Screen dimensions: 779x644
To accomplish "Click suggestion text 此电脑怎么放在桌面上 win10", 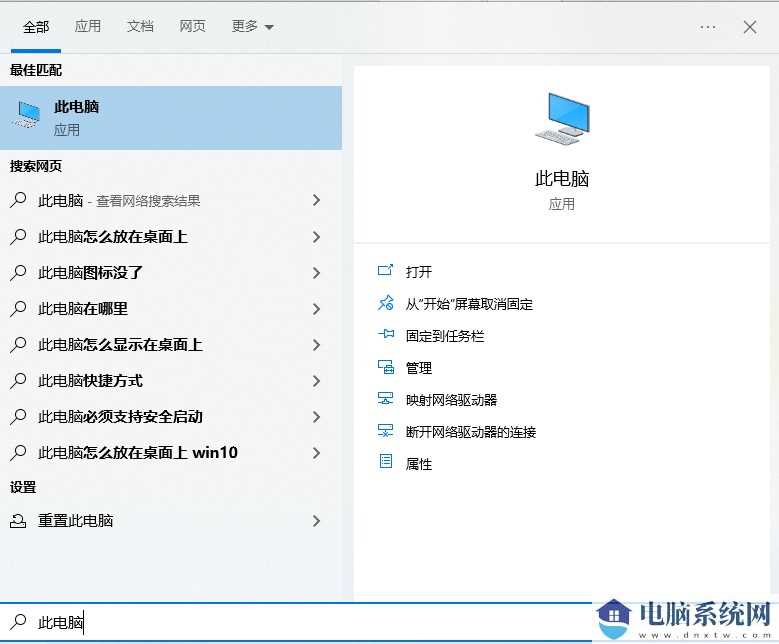I will pos(138,453).
